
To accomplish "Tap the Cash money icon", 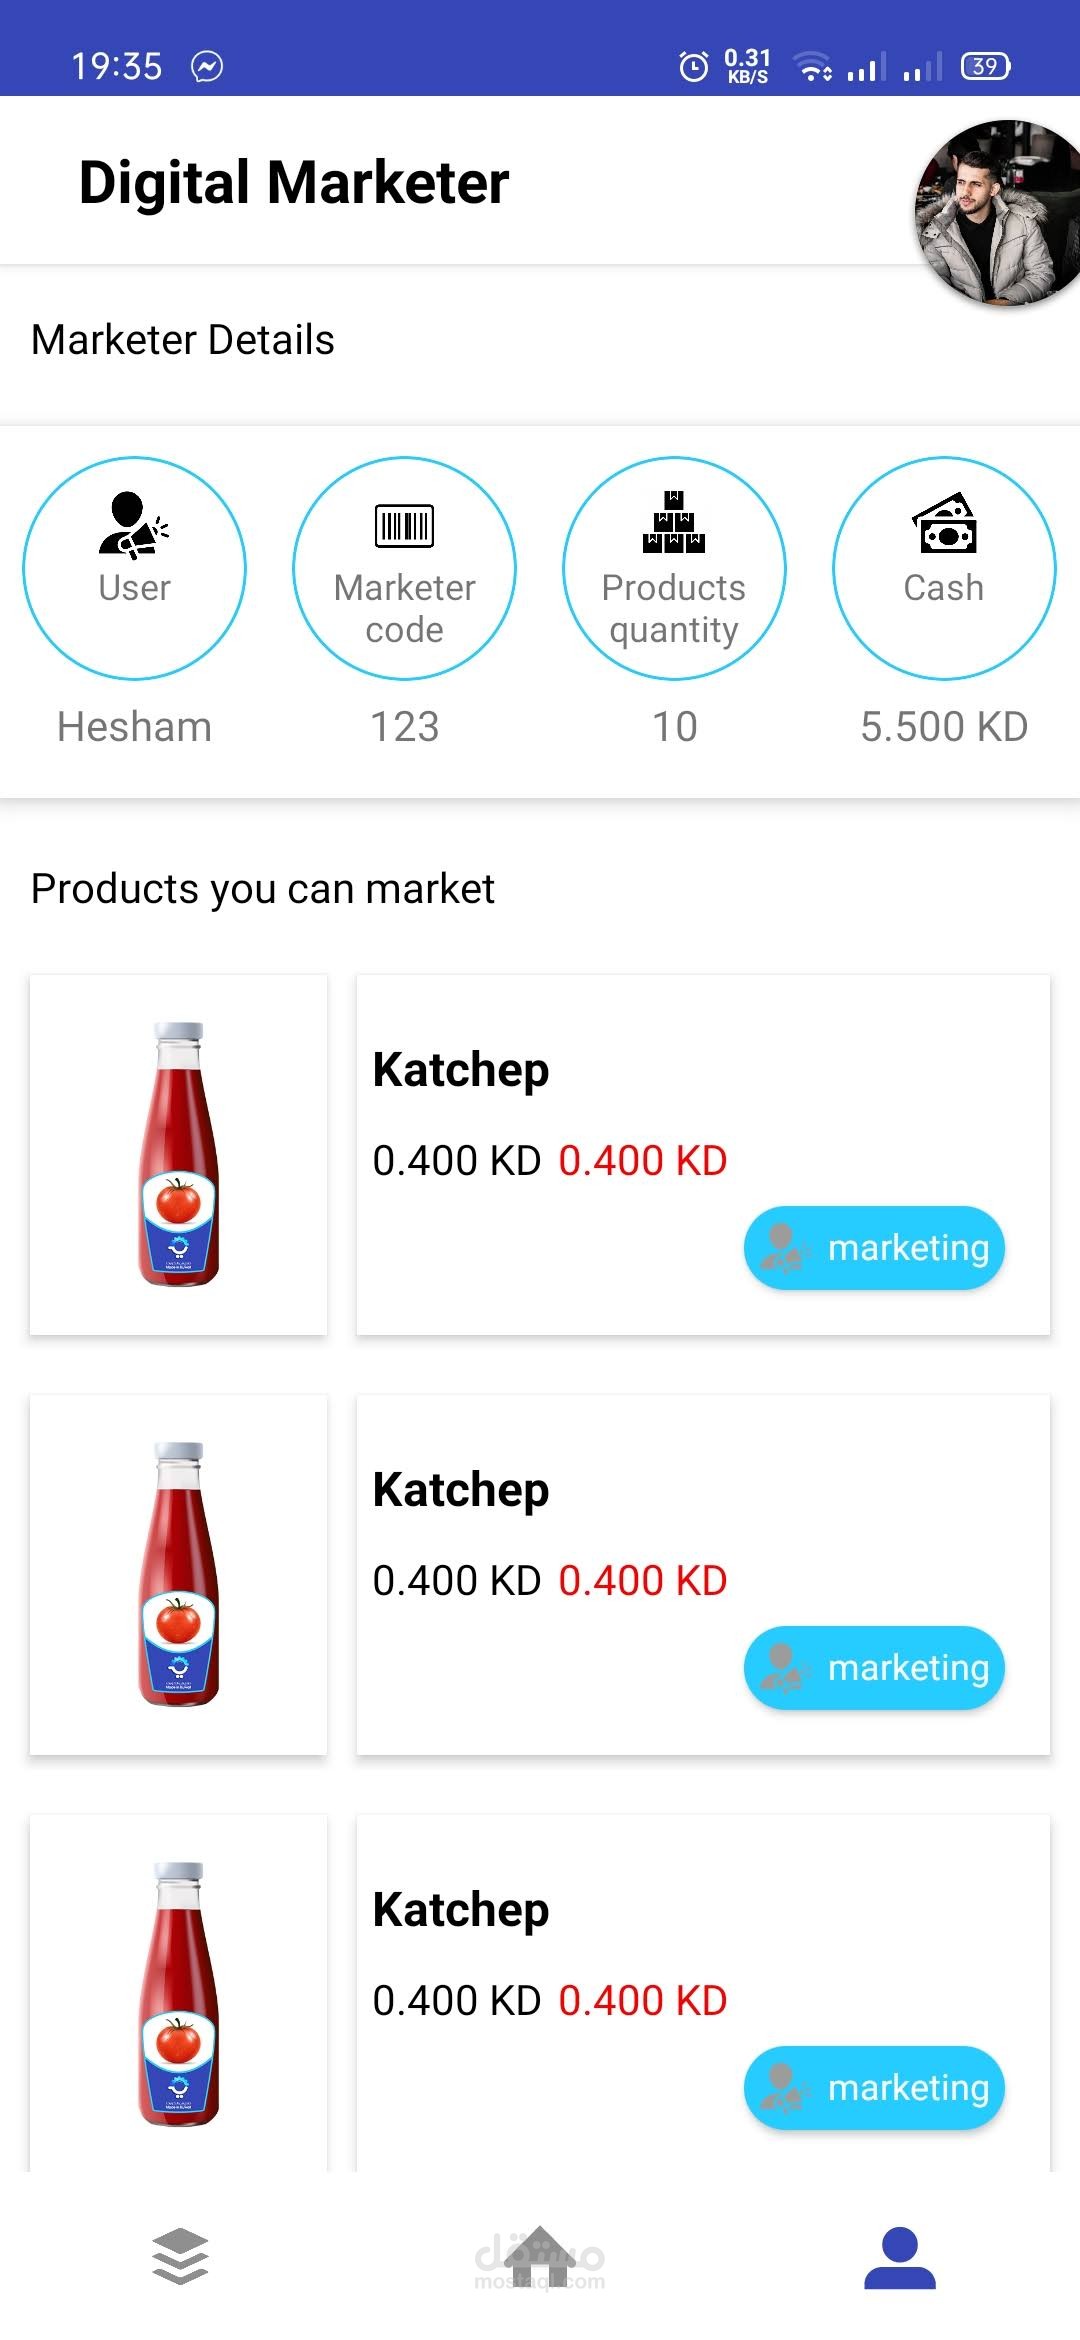I will coord(944,523).
